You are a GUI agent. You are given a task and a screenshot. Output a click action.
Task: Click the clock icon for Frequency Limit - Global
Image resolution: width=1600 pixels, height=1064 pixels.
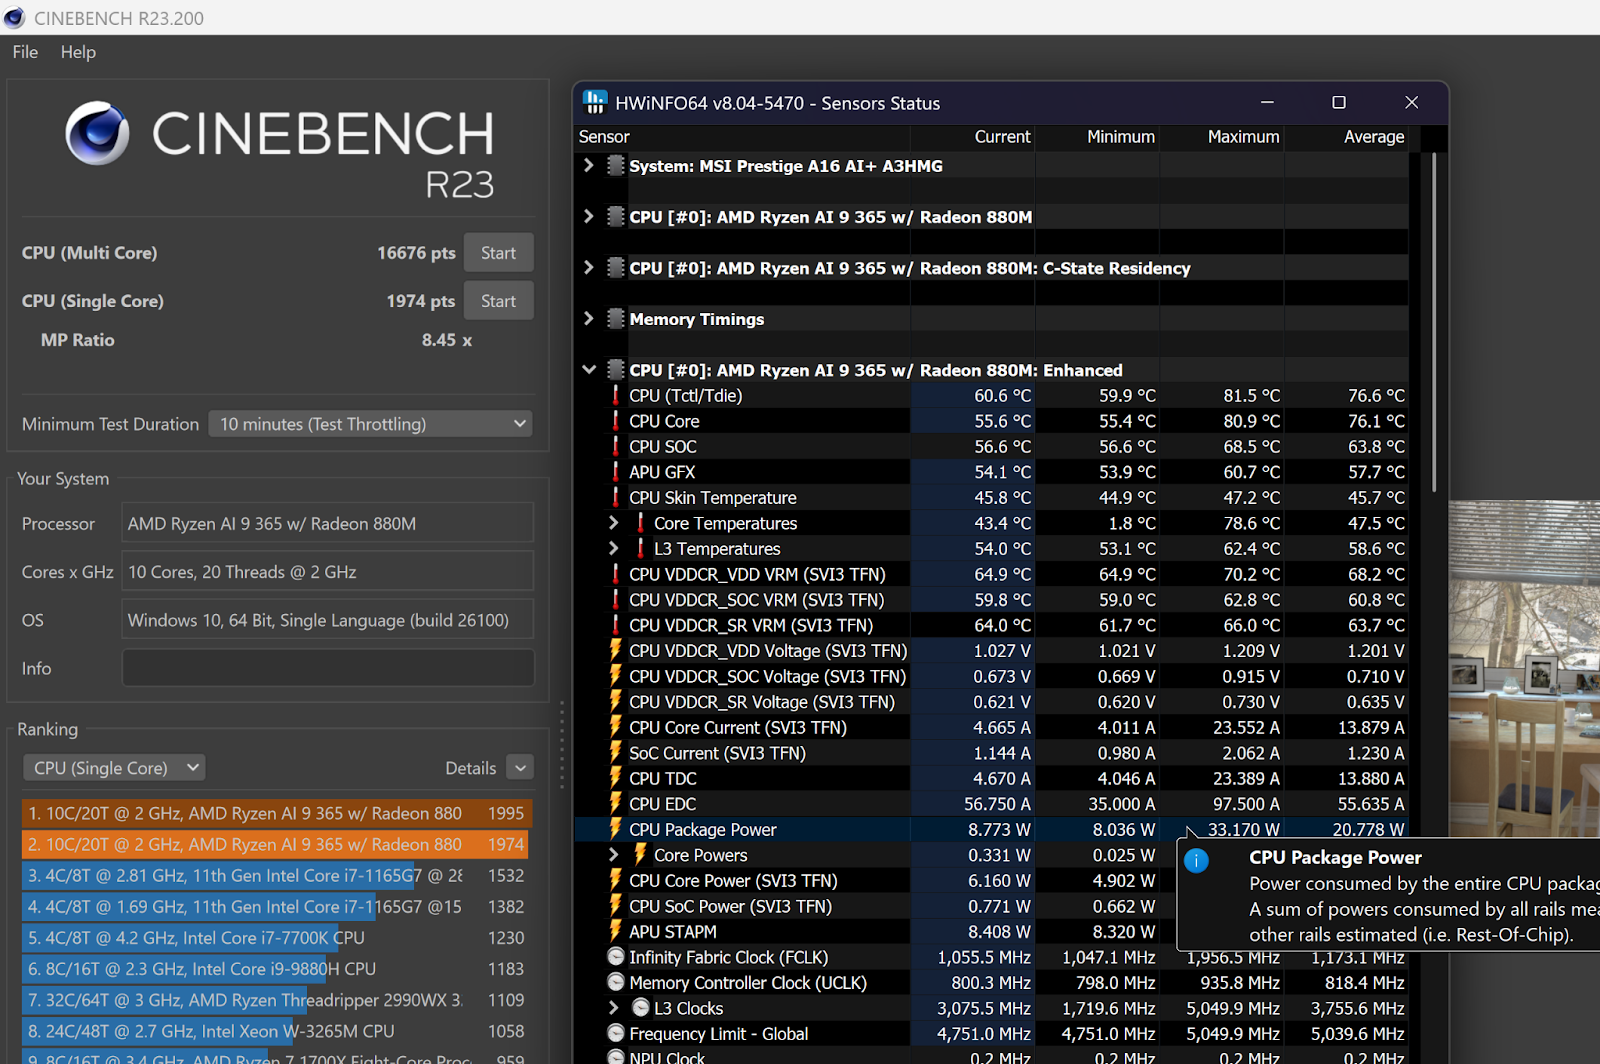(616, 1034)
